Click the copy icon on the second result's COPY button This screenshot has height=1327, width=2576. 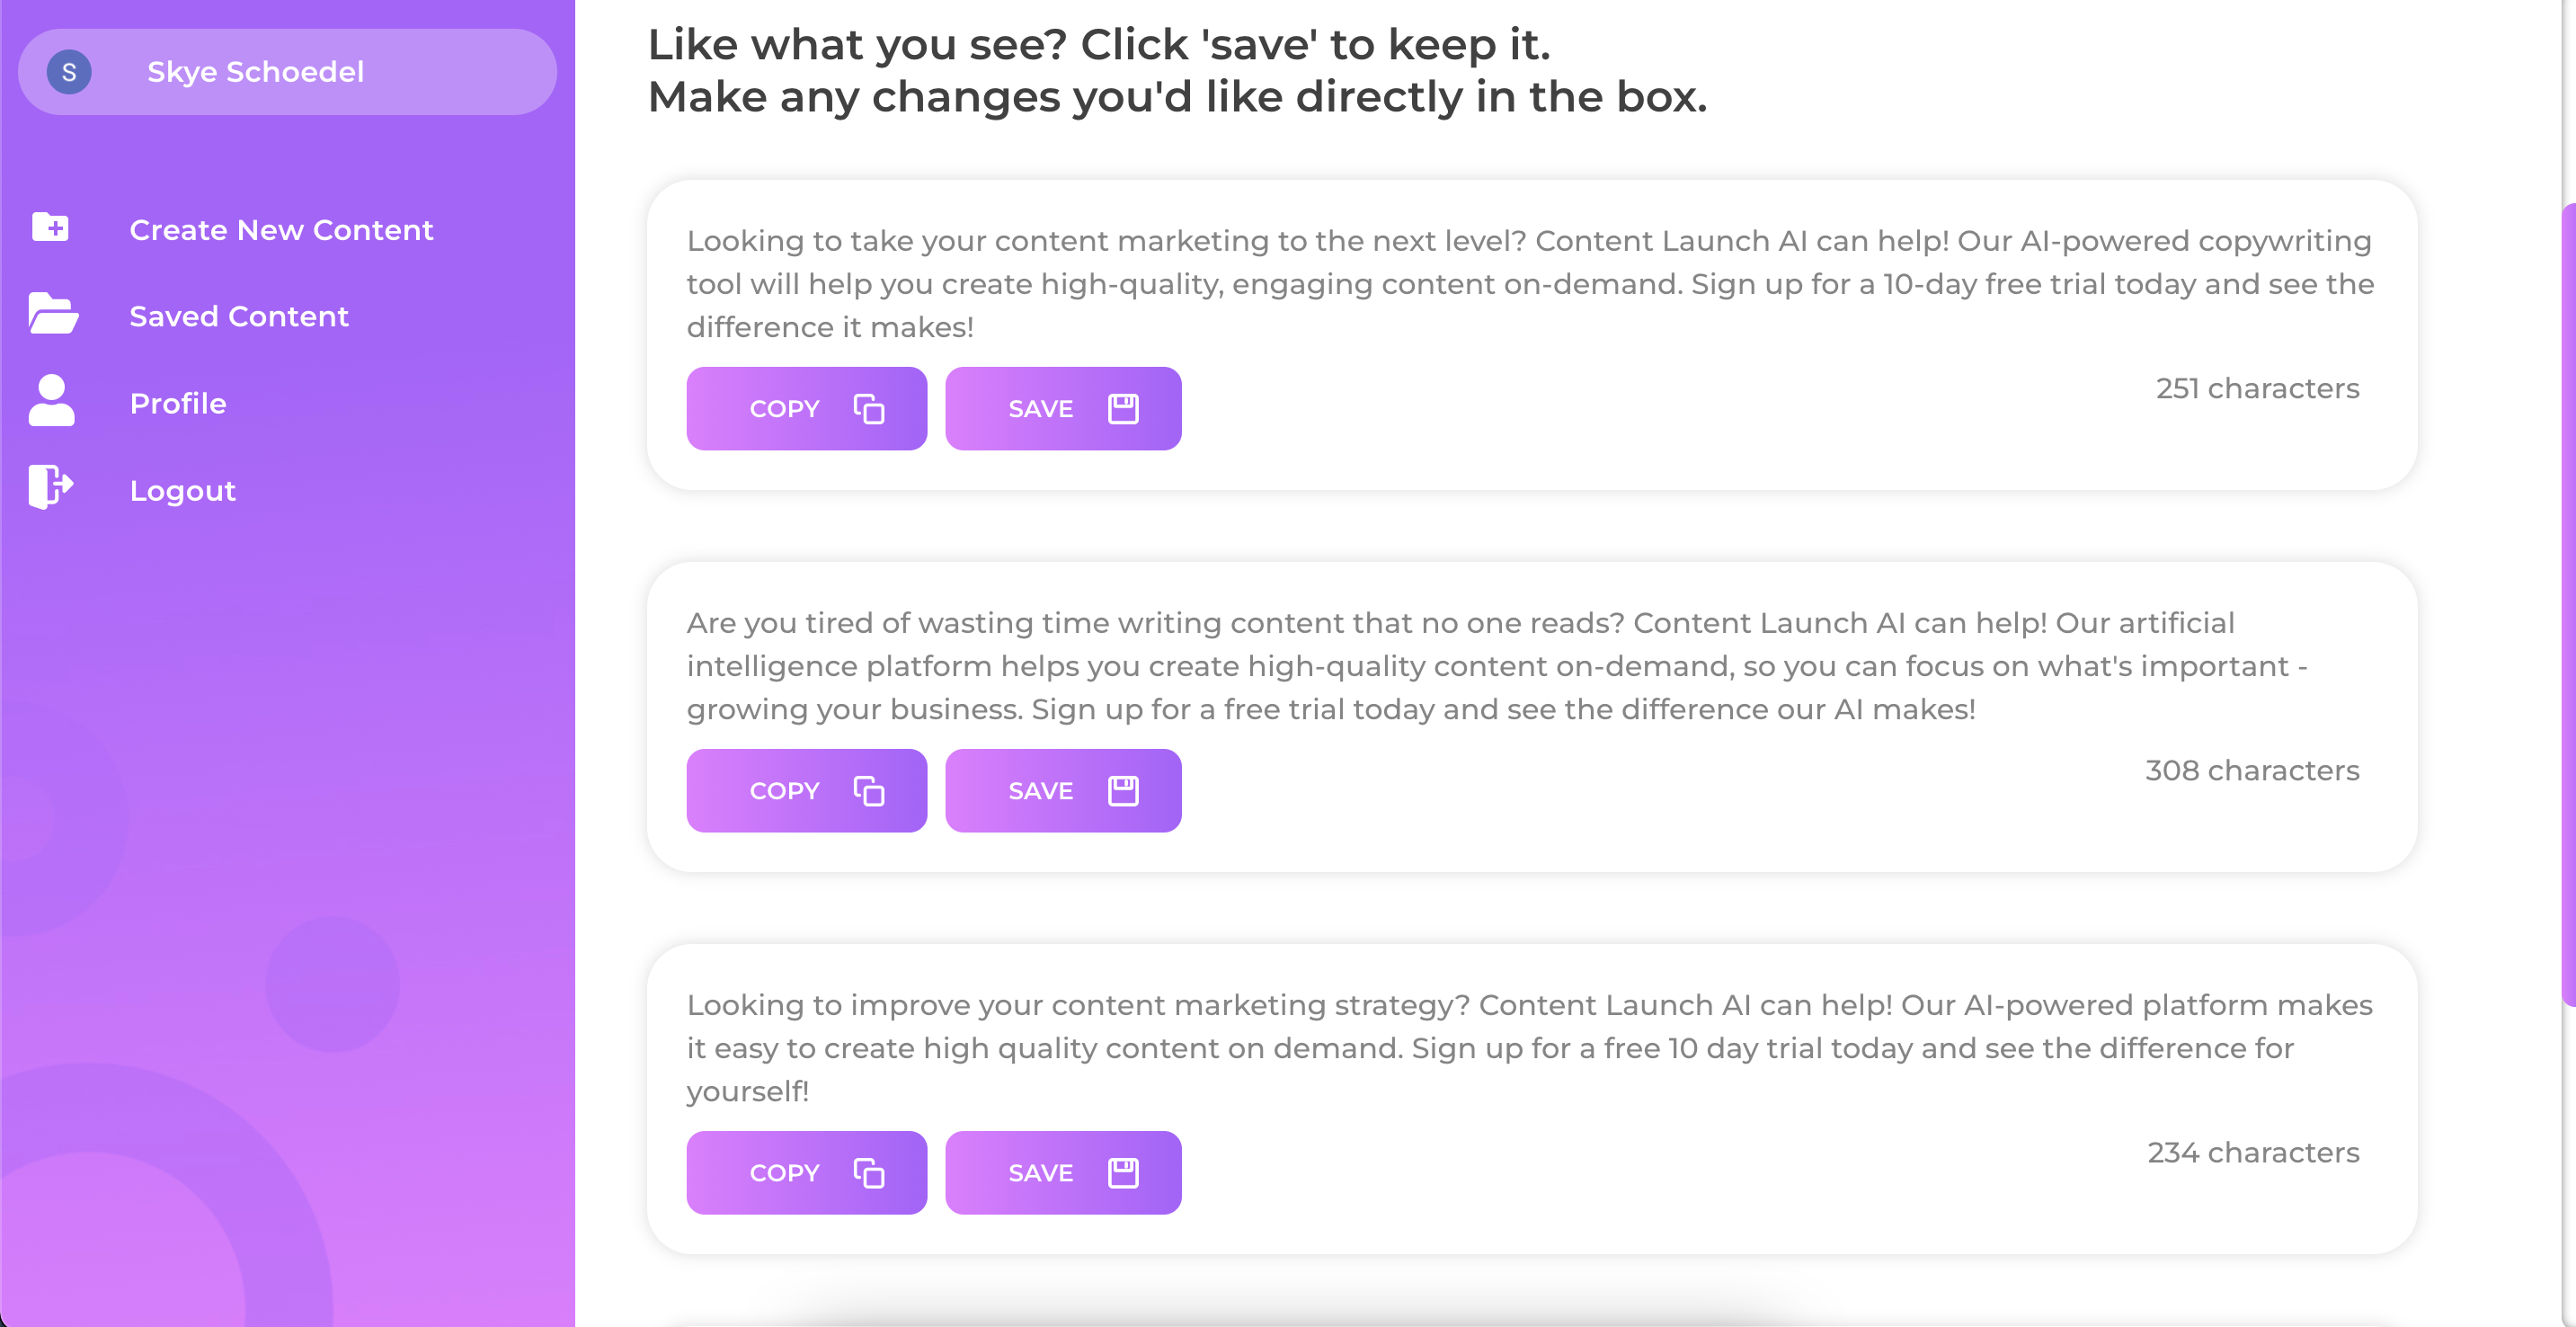point(870,790)
